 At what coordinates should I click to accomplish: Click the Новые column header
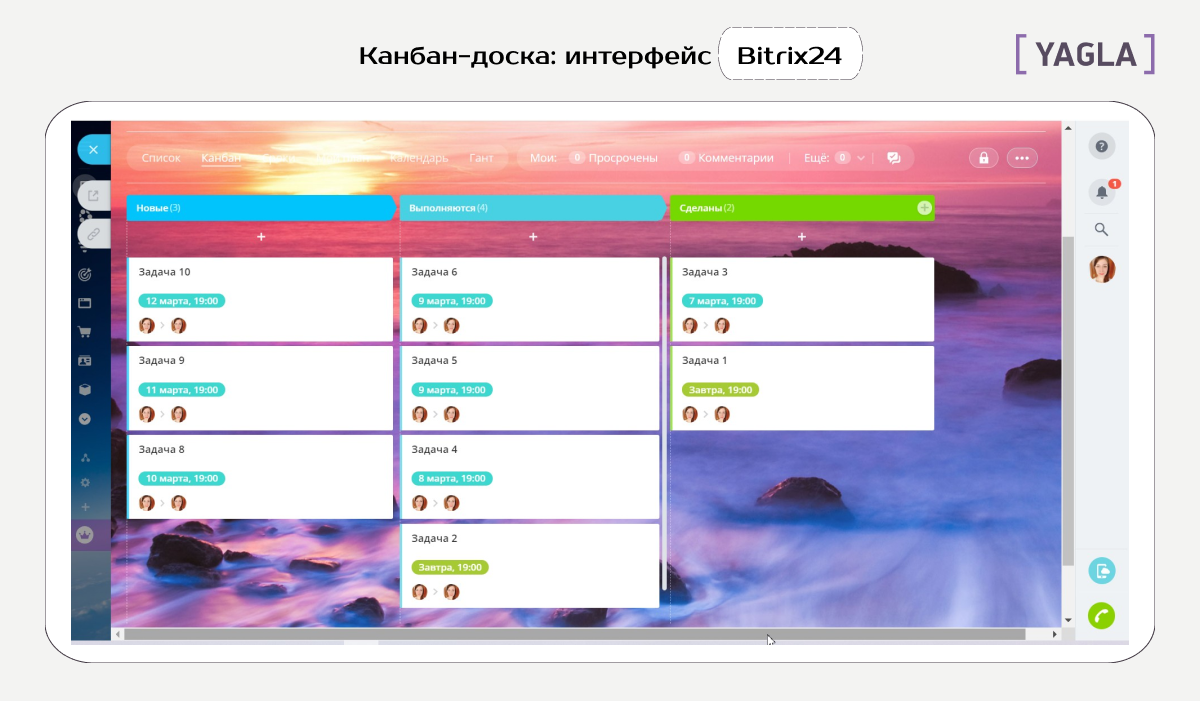(261, 208)
